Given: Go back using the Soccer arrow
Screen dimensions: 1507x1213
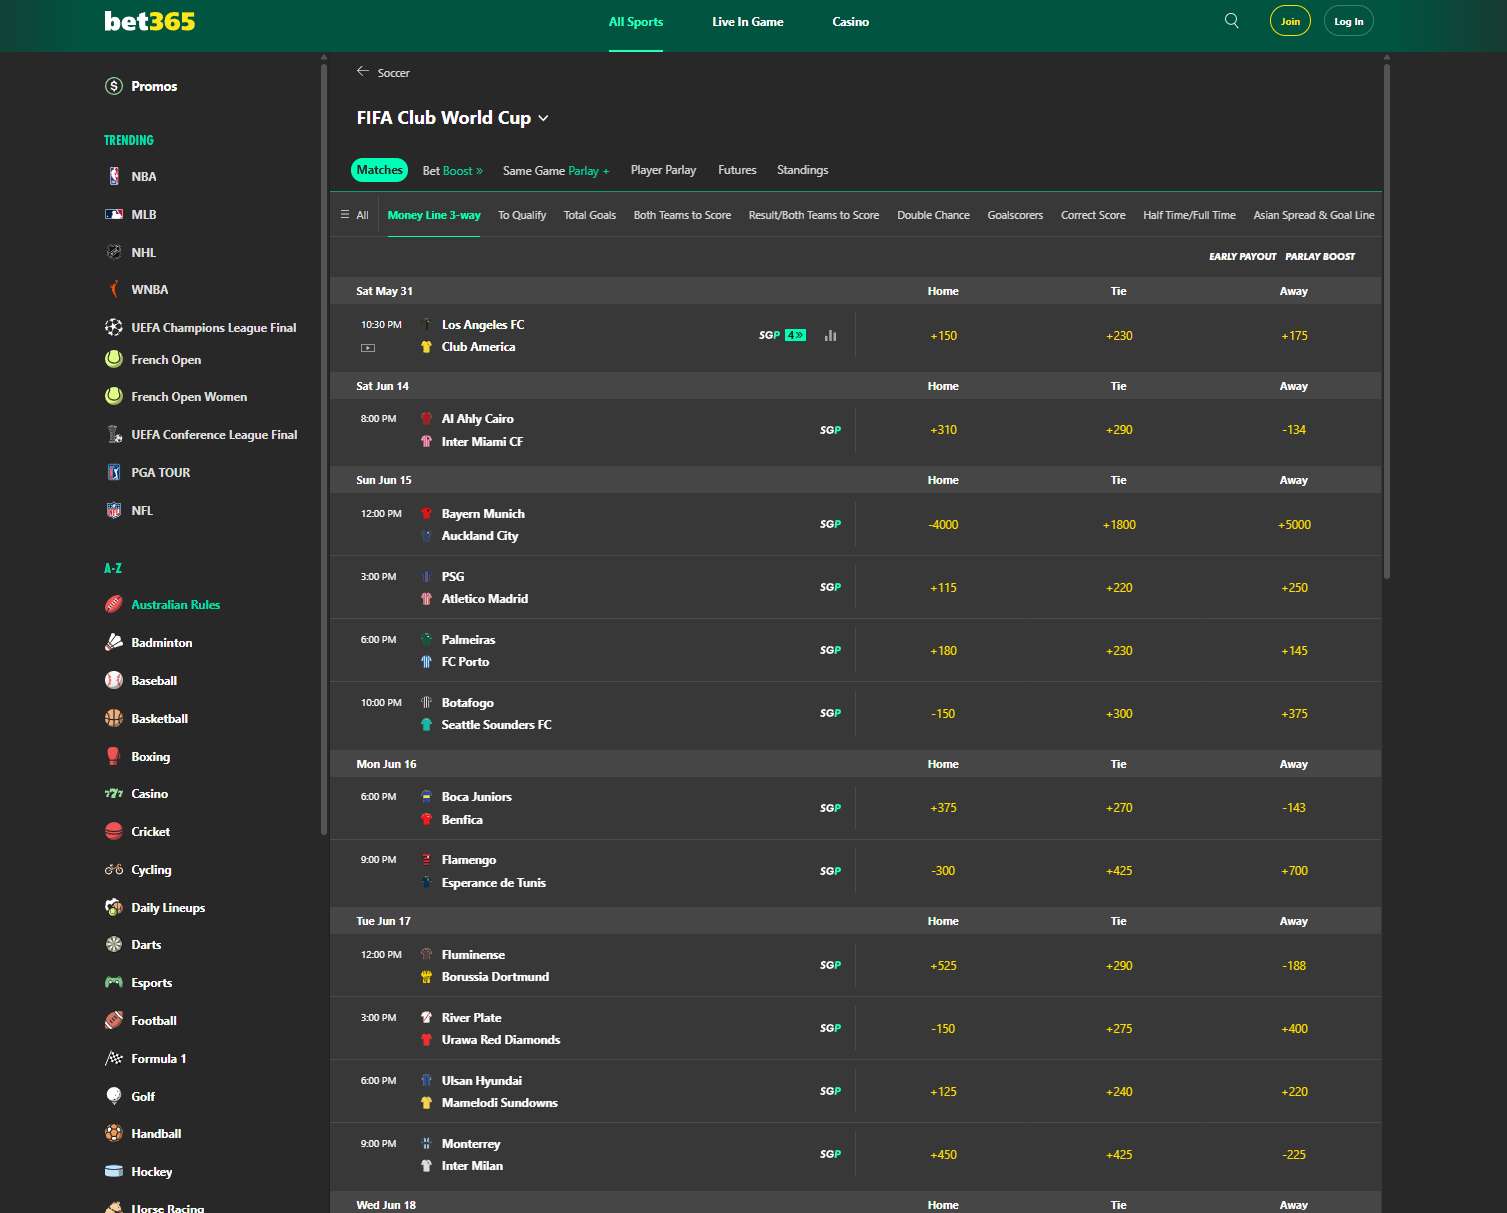Looking at the screenshot, I should click(363, 71).
